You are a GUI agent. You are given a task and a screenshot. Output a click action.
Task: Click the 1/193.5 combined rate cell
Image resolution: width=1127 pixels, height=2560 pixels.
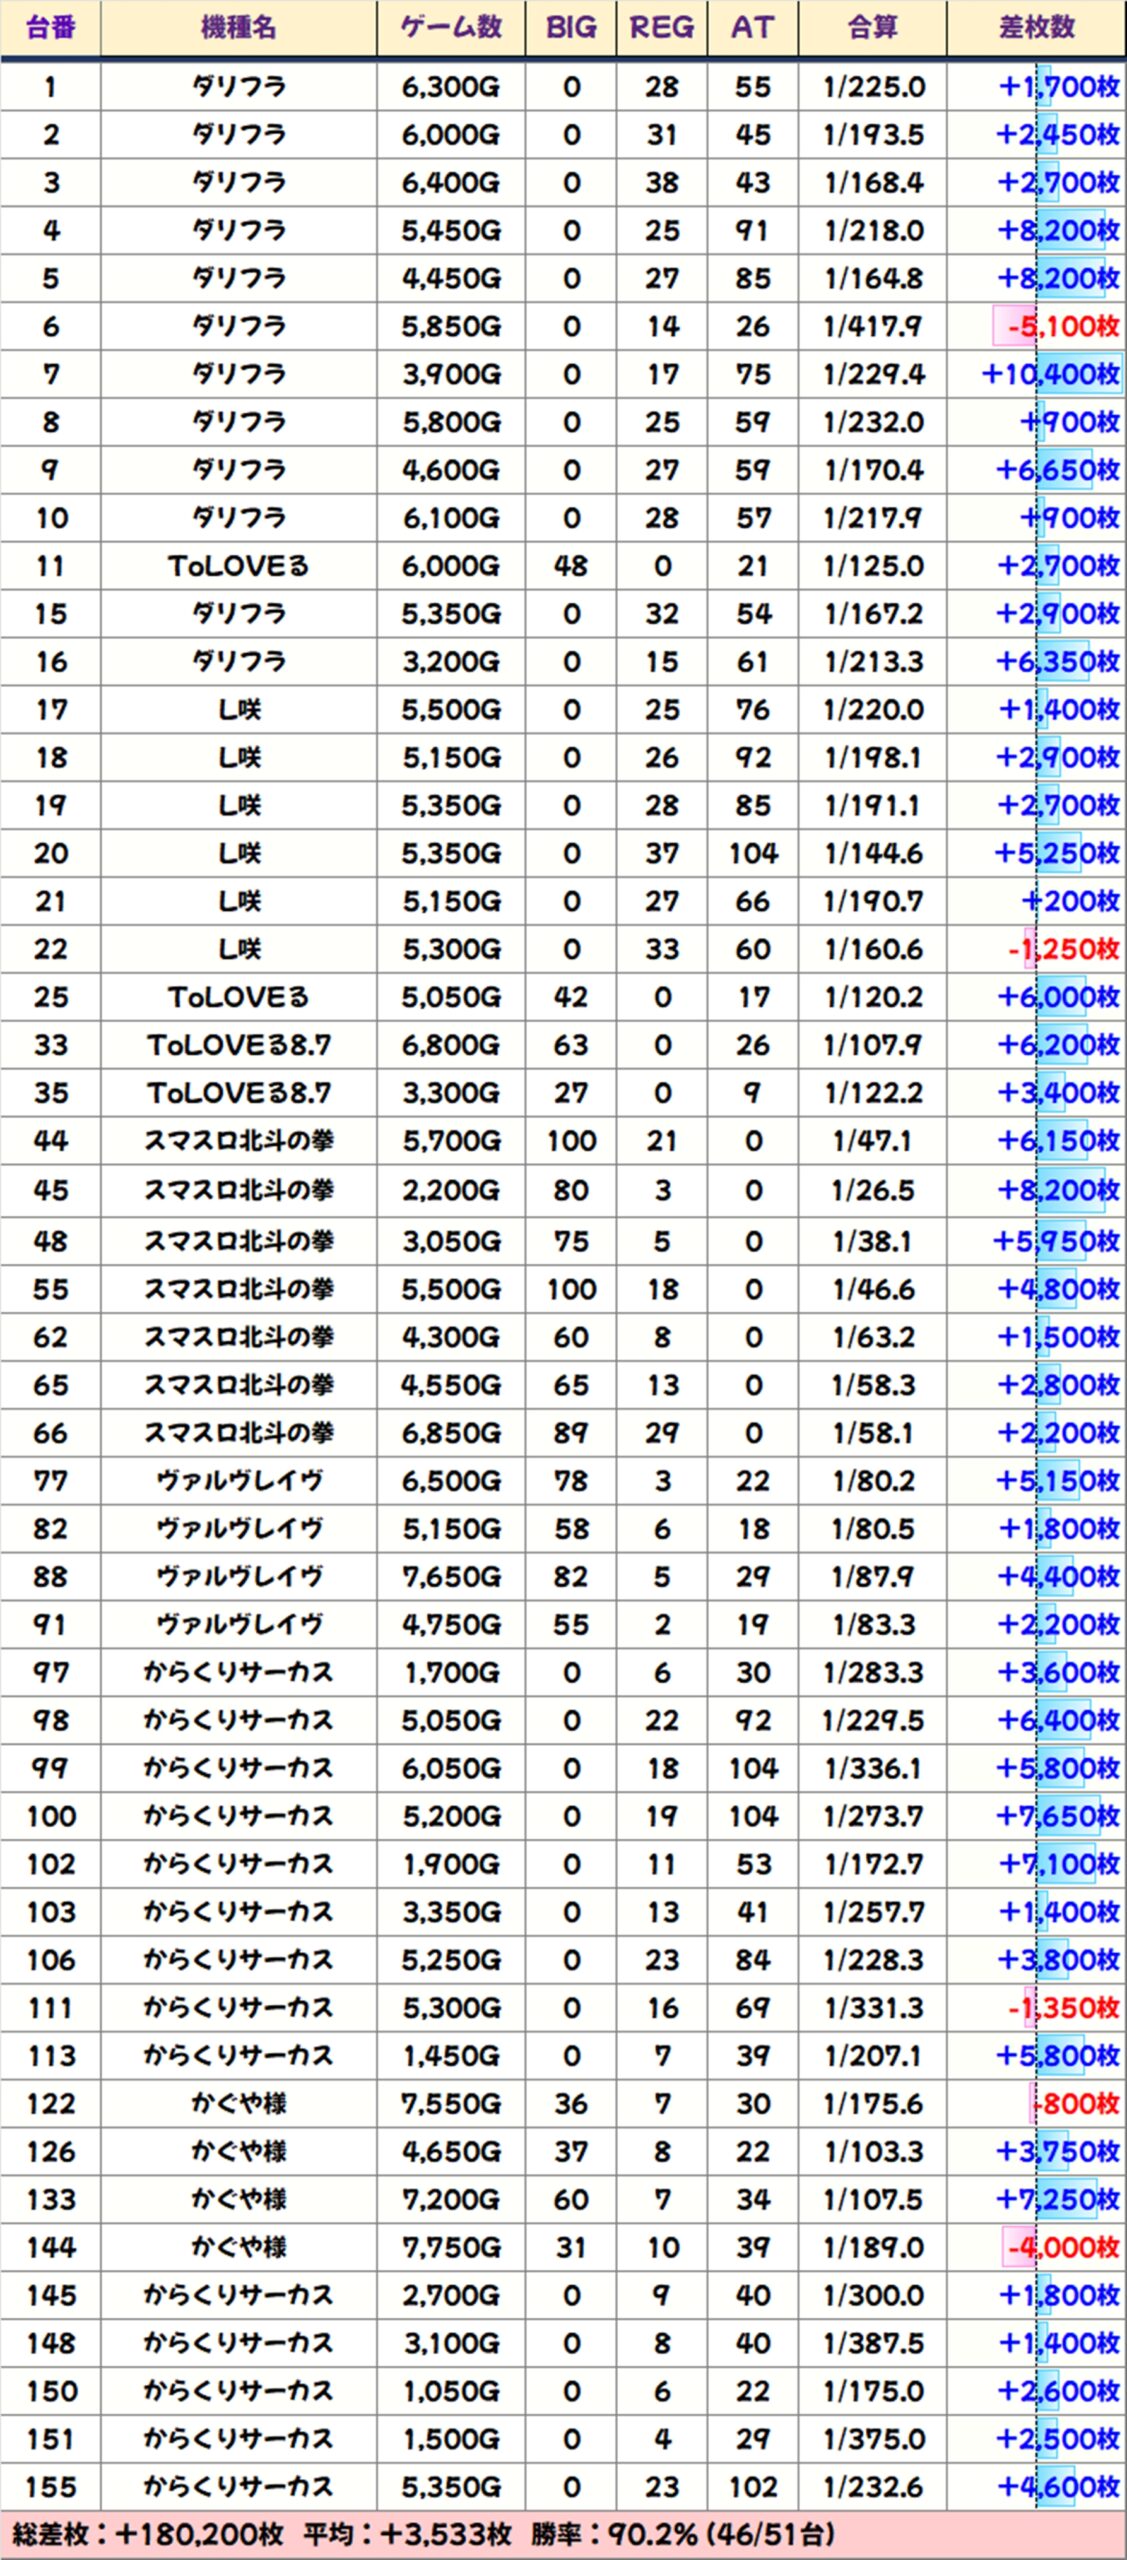pos(872,135)
